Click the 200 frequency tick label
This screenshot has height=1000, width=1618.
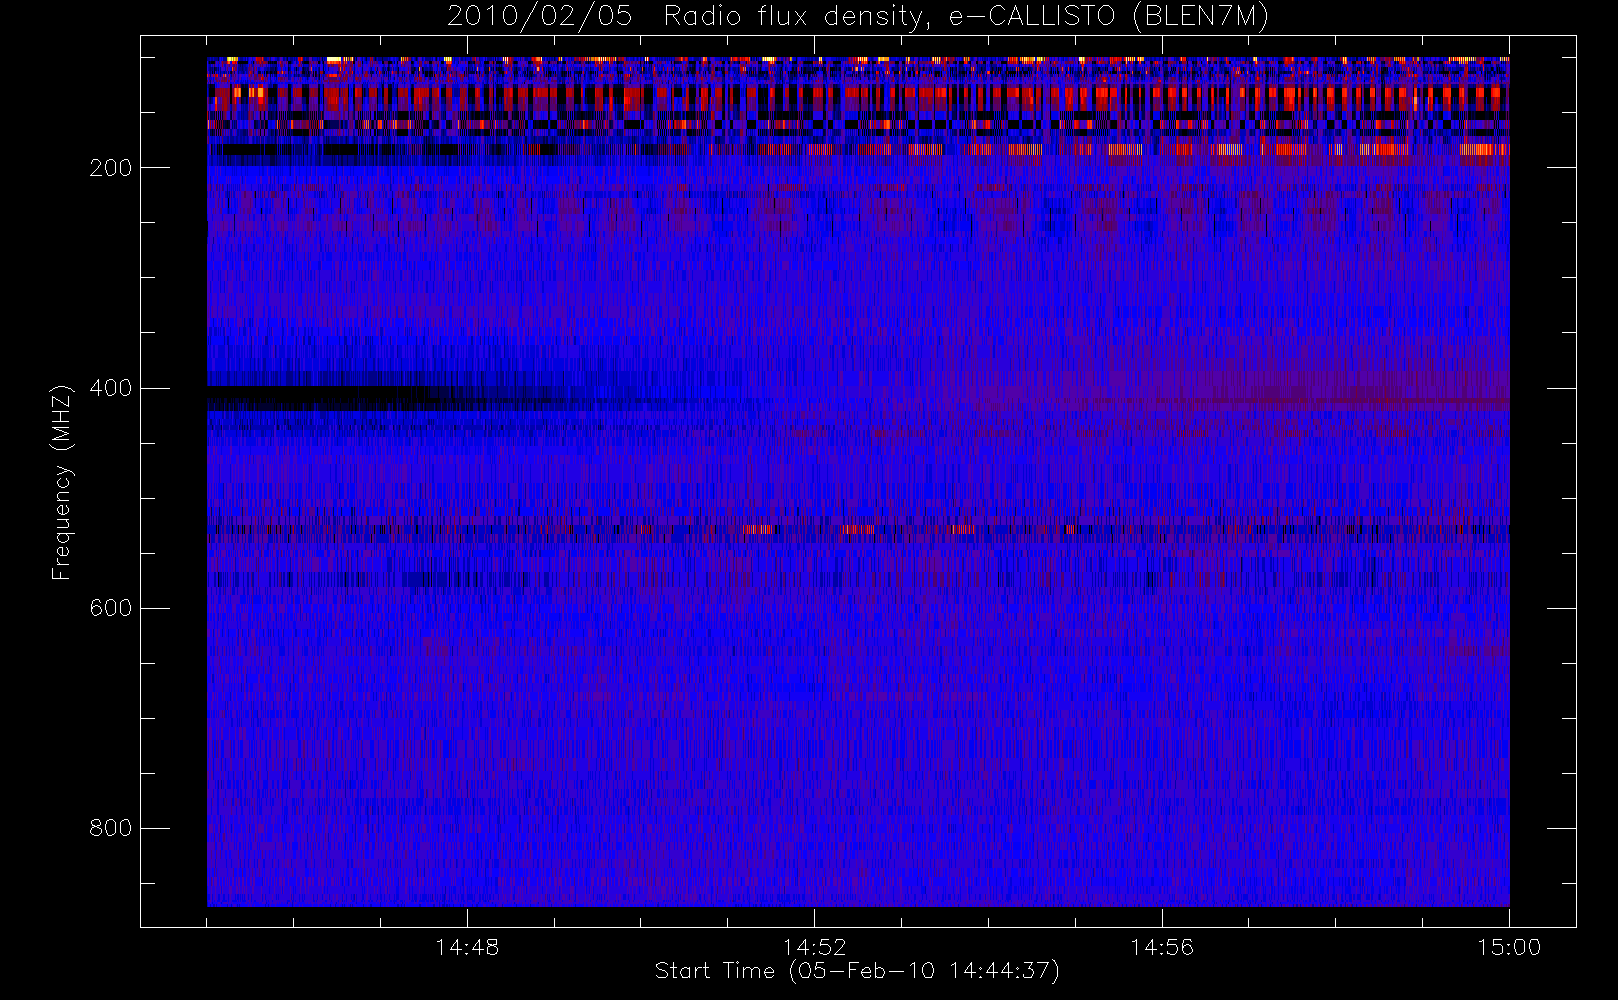point(110,168)
